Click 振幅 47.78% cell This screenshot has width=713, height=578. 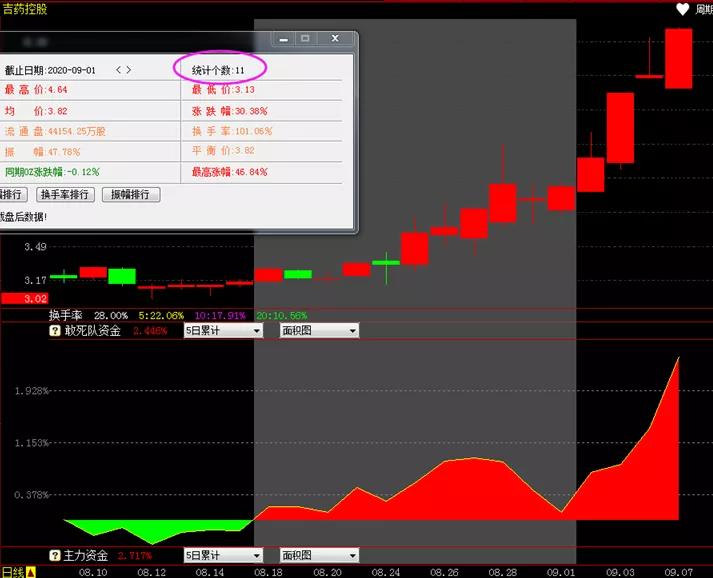click(42, 152)
